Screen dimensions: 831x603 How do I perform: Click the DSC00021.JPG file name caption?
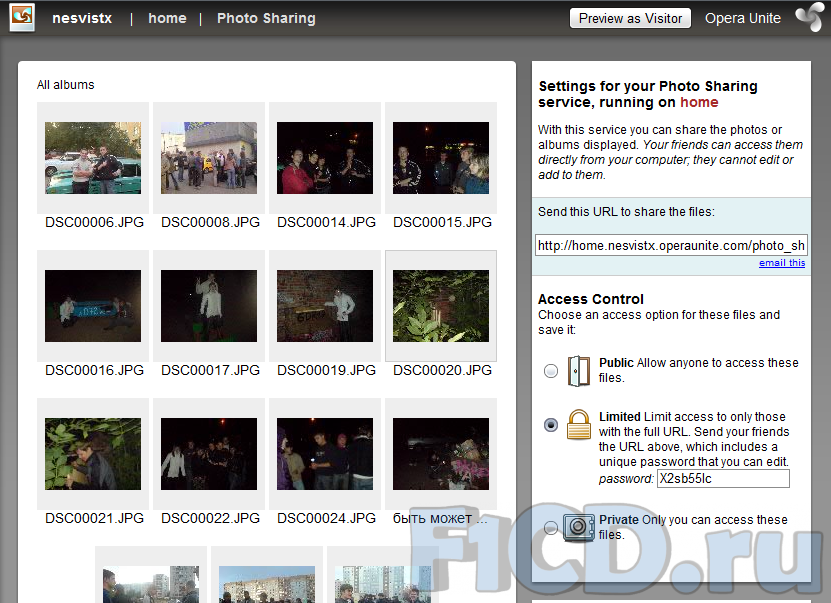[94, 518]
